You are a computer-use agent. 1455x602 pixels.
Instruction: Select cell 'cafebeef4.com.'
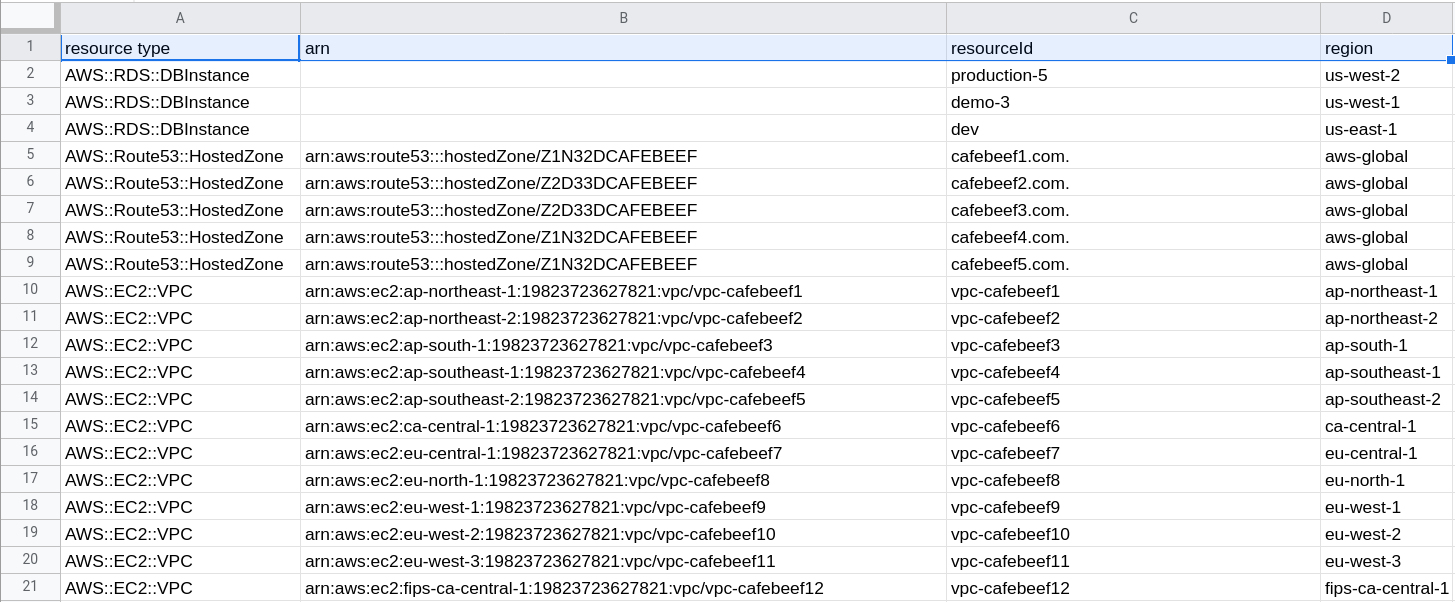(1133, 236)
